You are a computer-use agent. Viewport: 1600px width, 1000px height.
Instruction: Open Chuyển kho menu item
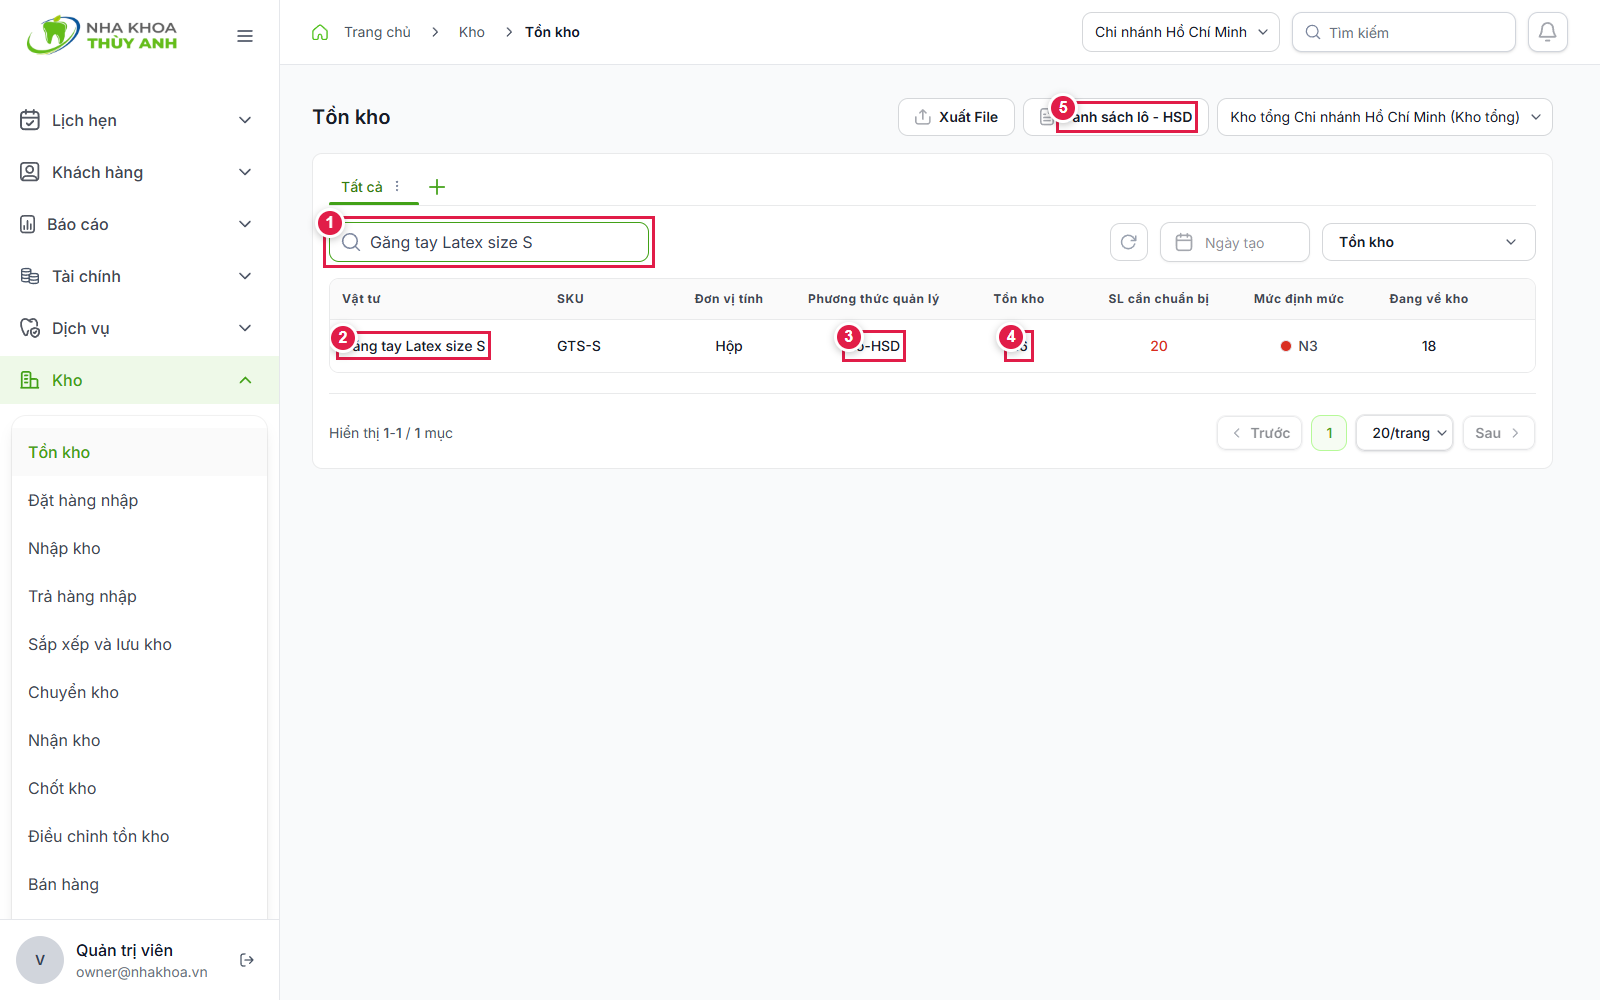click(139, 692)
